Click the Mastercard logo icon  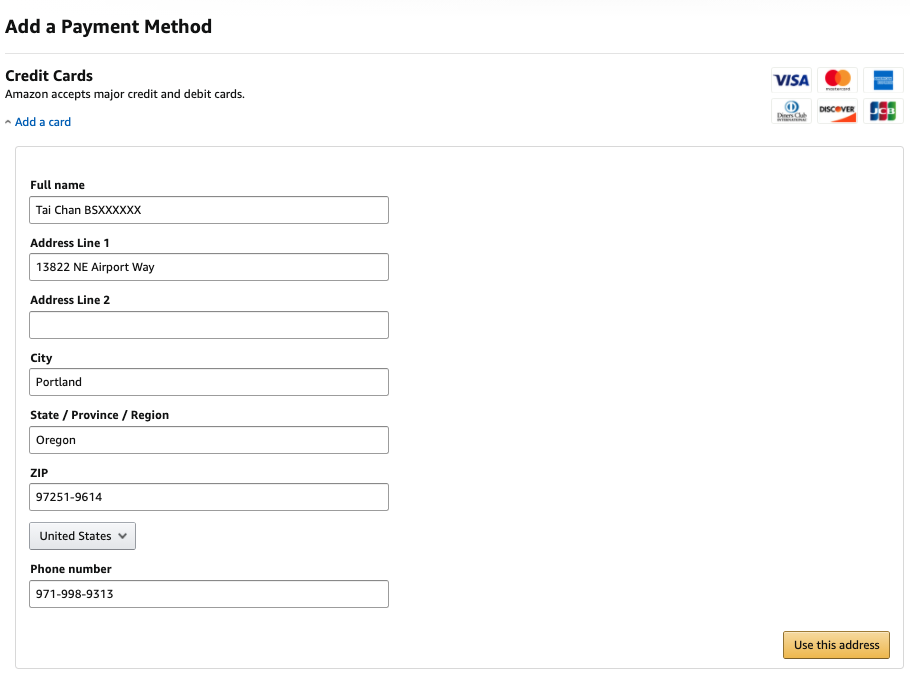tap(837, 80)
